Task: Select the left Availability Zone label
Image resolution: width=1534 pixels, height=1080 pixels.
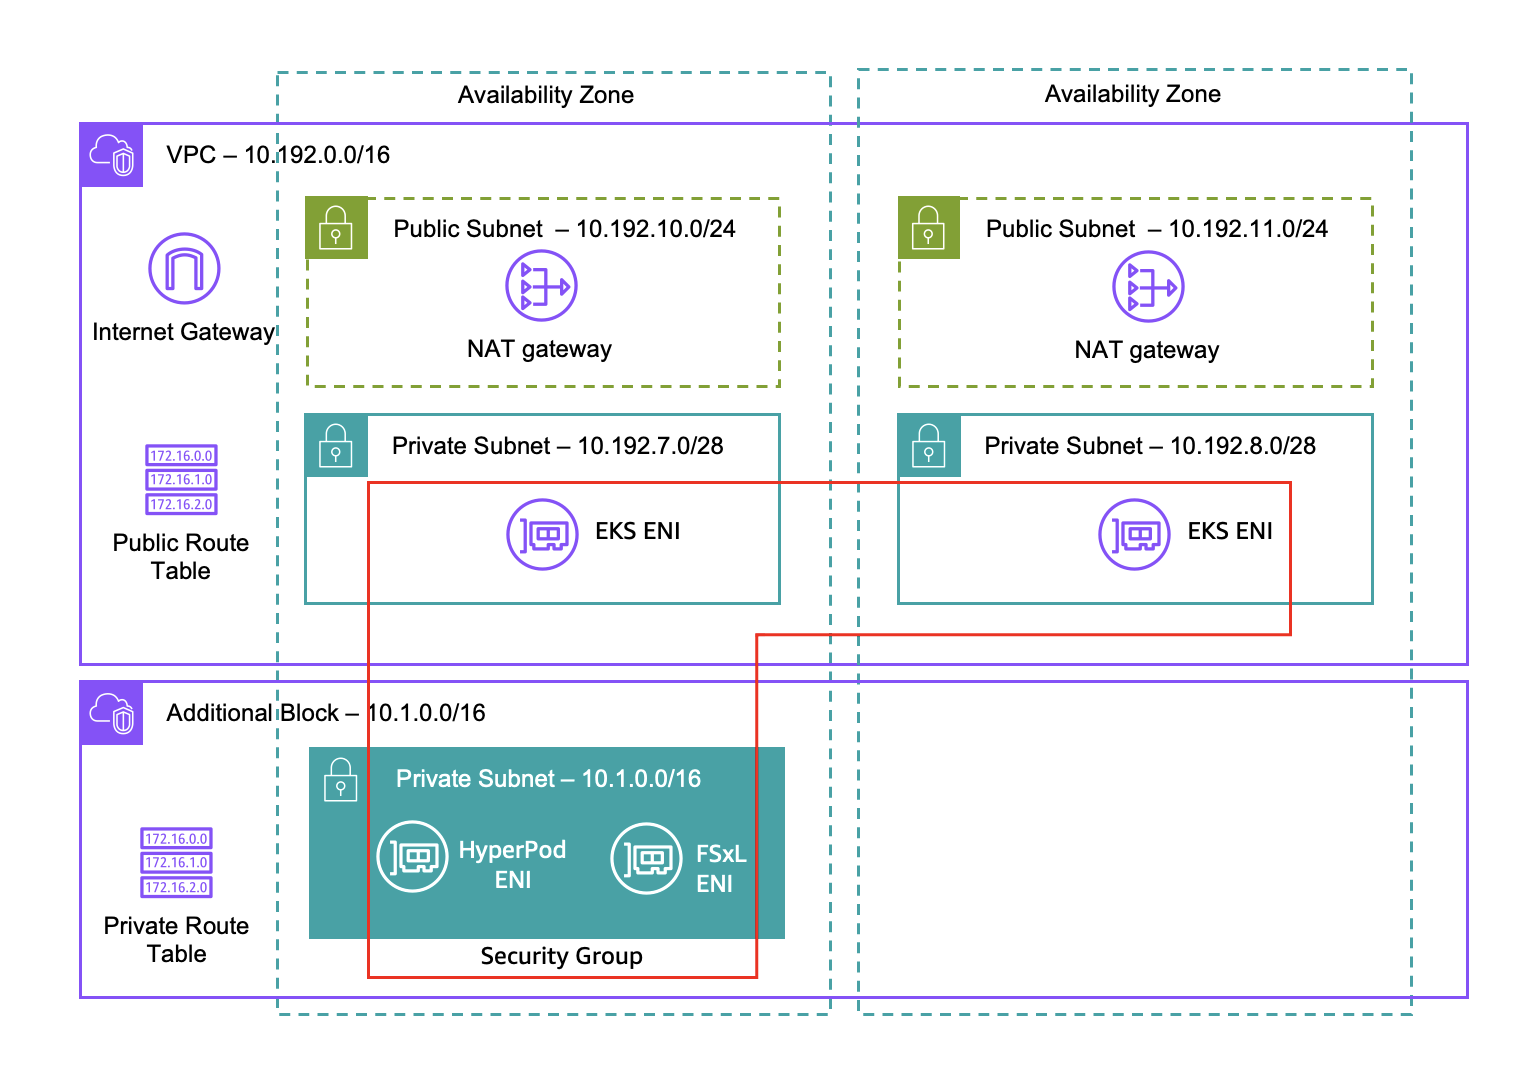Action: pyautogui.click(x=545, y=95)
